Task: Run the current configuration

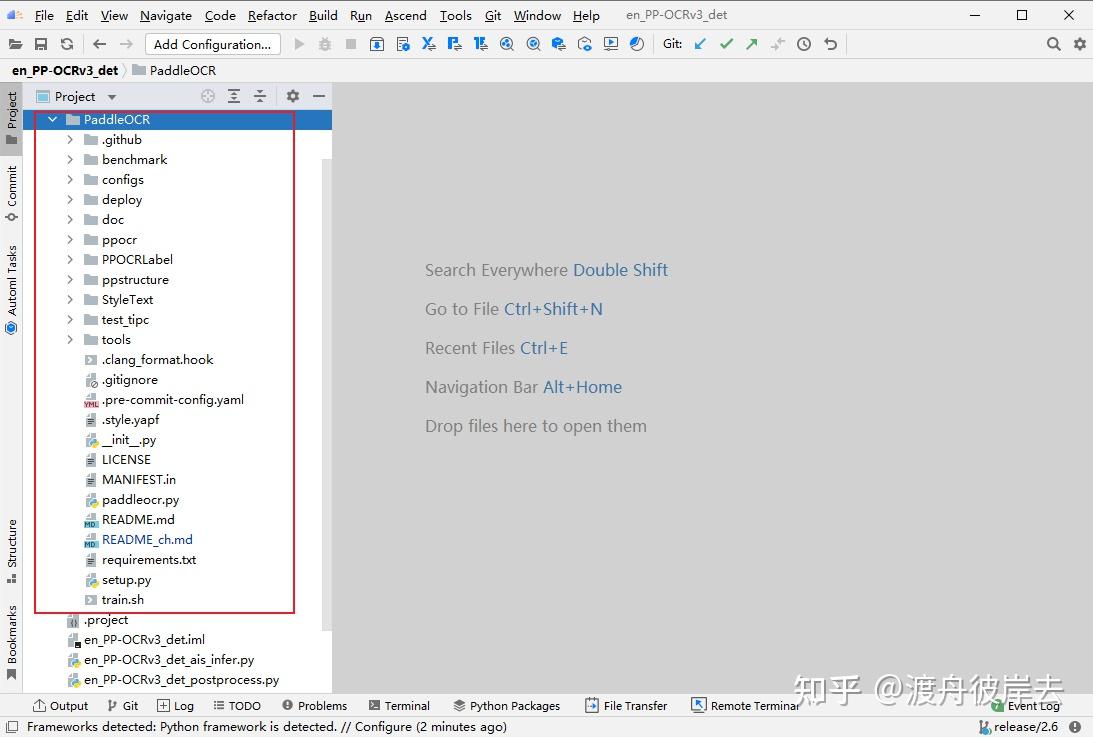Action: (x=299, y=44)
